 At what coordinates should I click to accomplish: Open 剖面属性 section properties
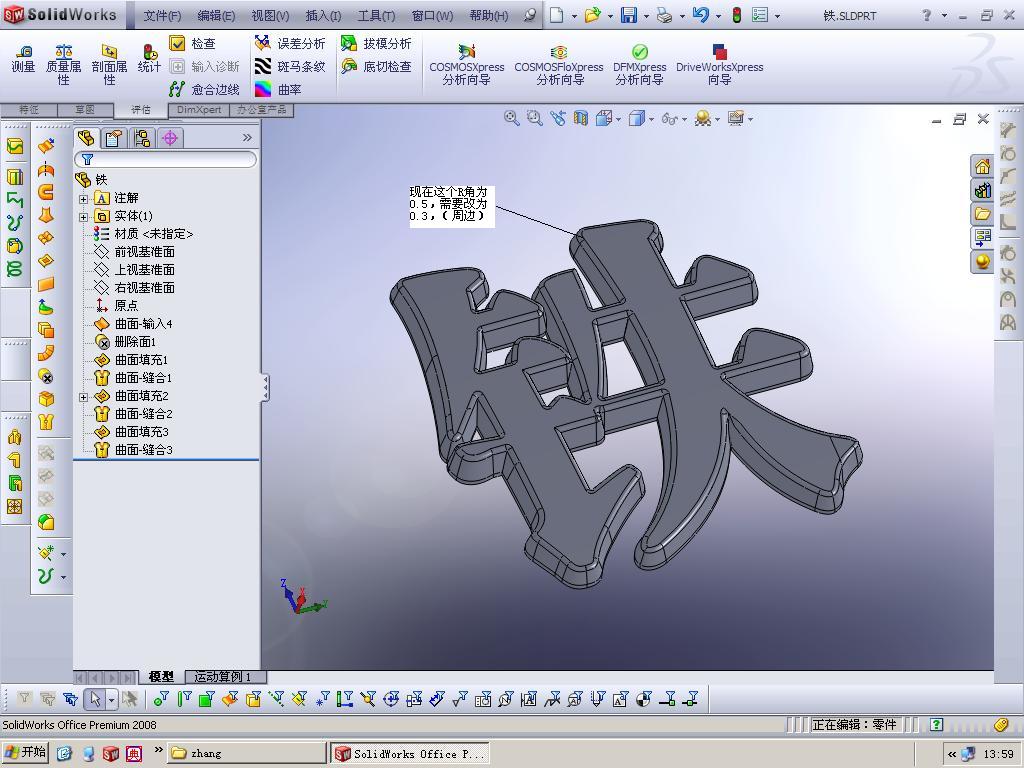(109, 65)
